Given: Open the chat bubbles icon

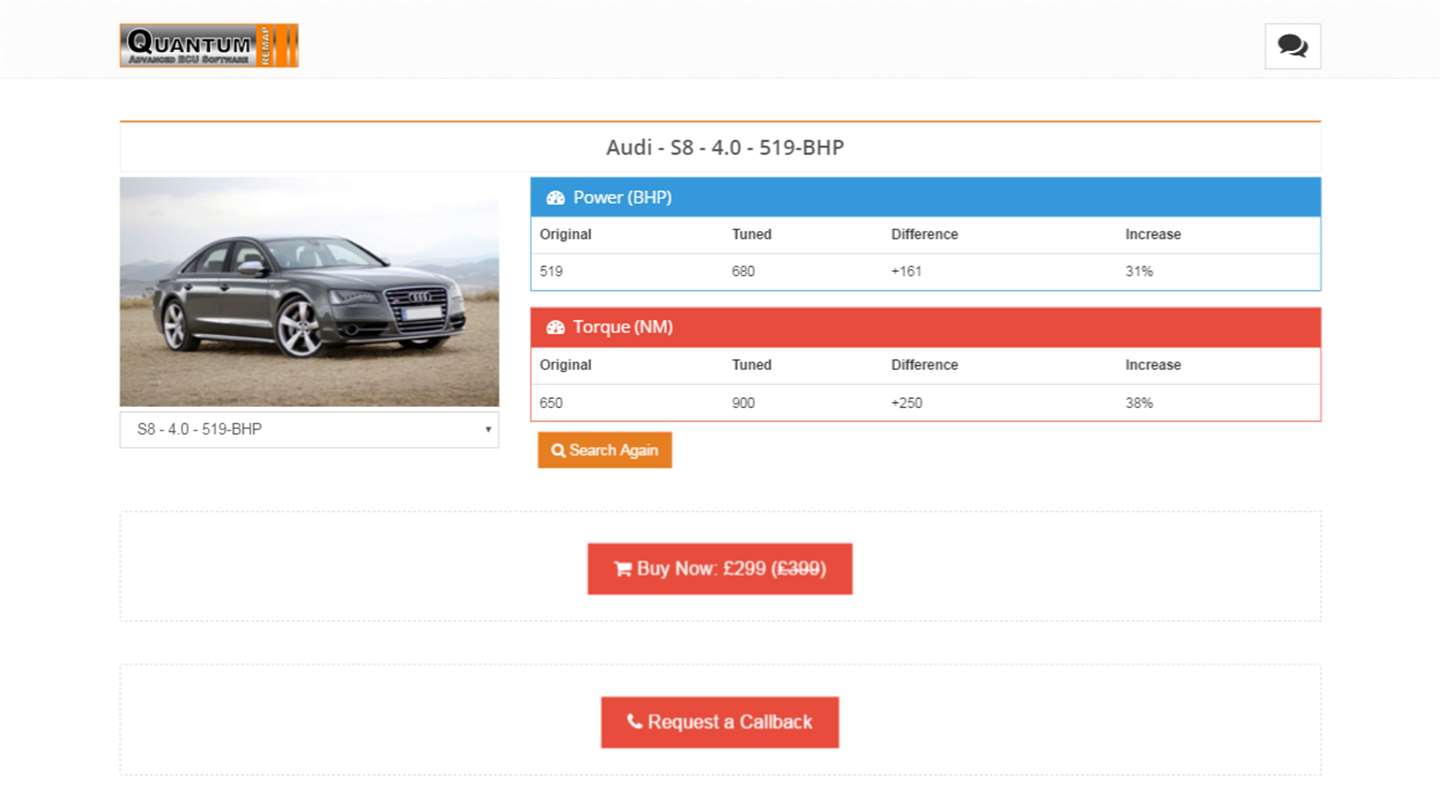Looking at the screenshot, I should (x=1292, y=46).
